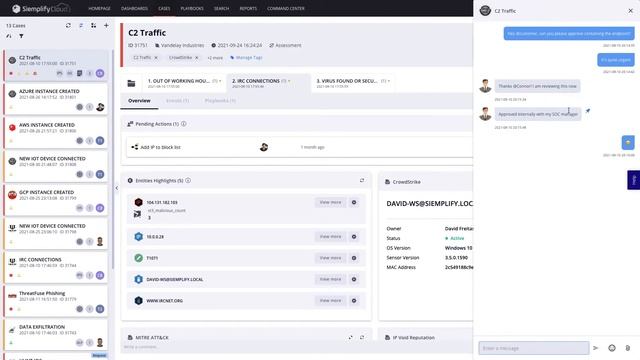Refresh the Entities Highlights widget
This screenshot has height=360, width=640.
362,180
